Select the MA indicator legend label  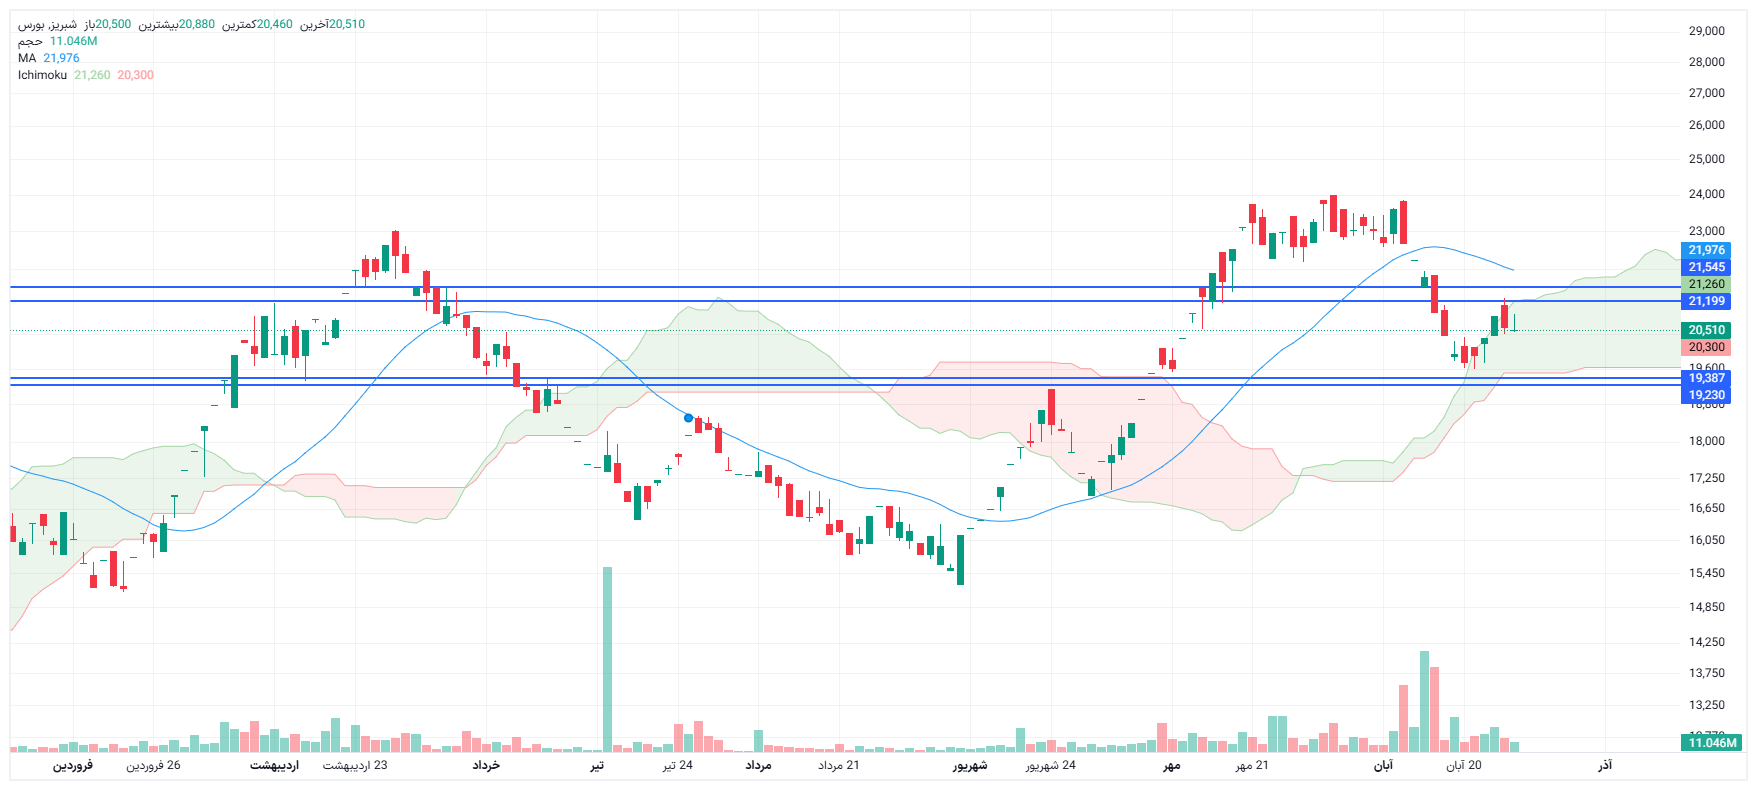coord(27,58)
